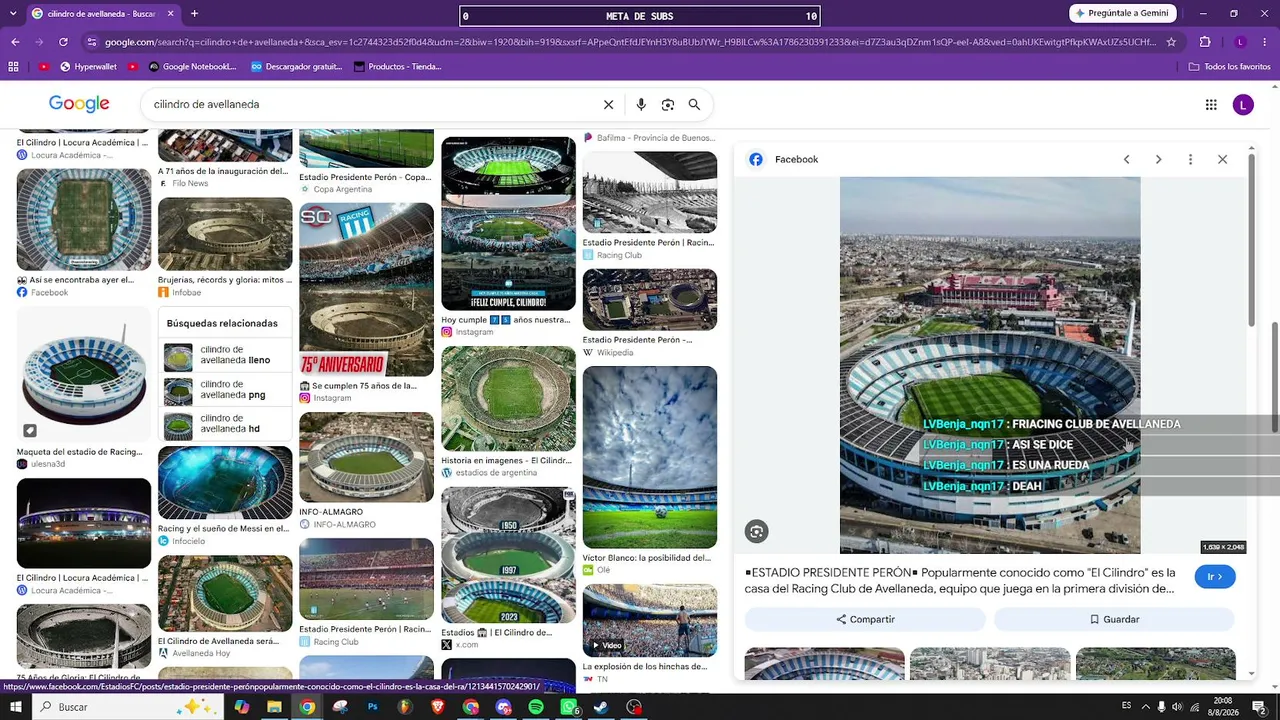The height and width of the screenshot is (720, 1280).
Task: Open the large stadium preview image
Action: tap(990, 365)
